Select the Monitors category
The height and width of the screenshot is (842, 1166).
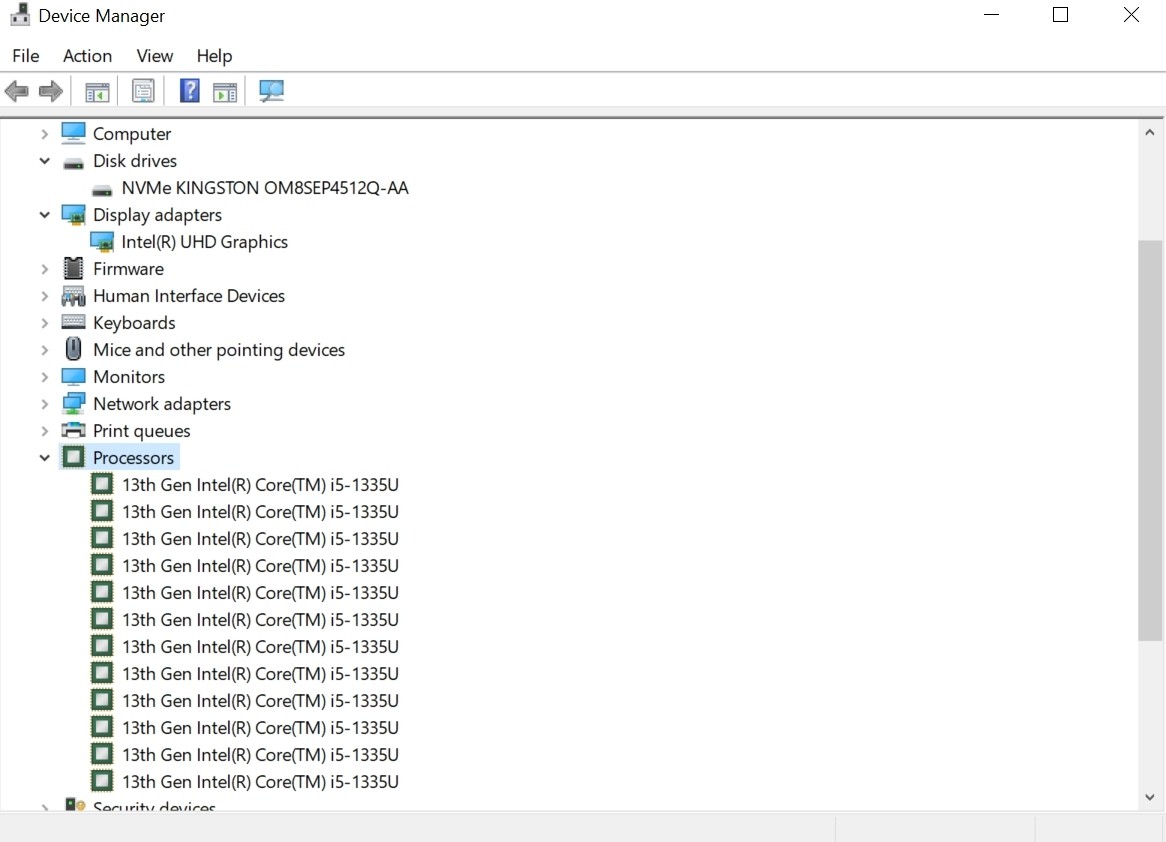pyautogui.click(x=129, y=376)
